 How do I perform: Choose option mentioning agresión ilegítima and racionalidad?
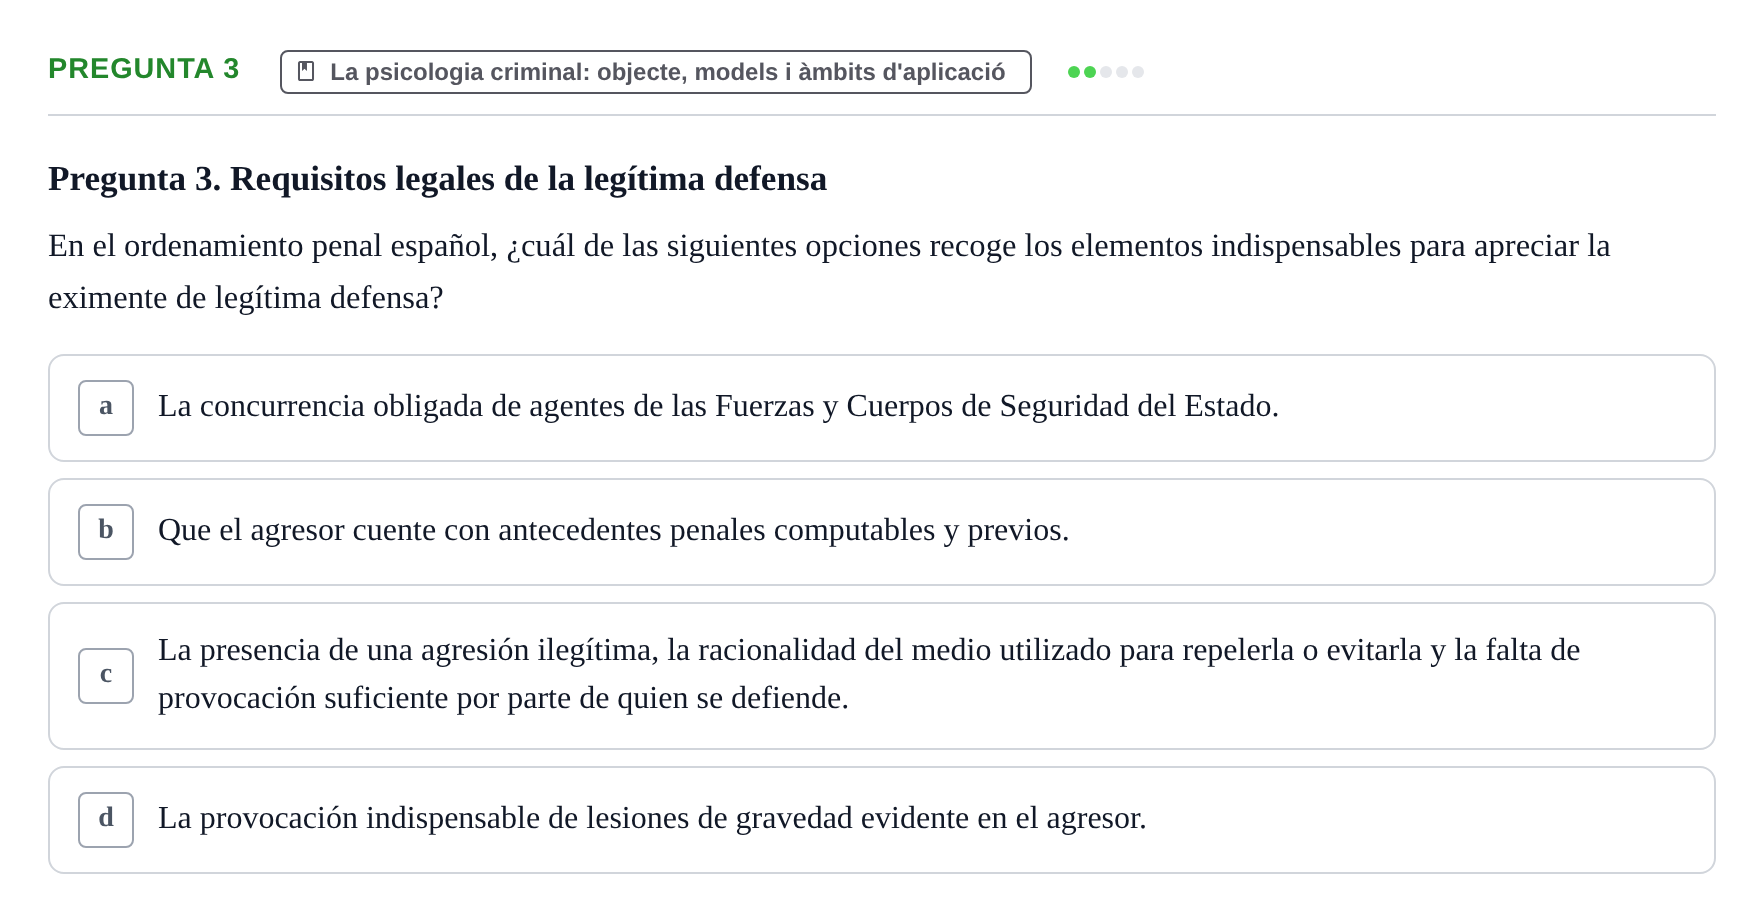click(x=882, y=676)
